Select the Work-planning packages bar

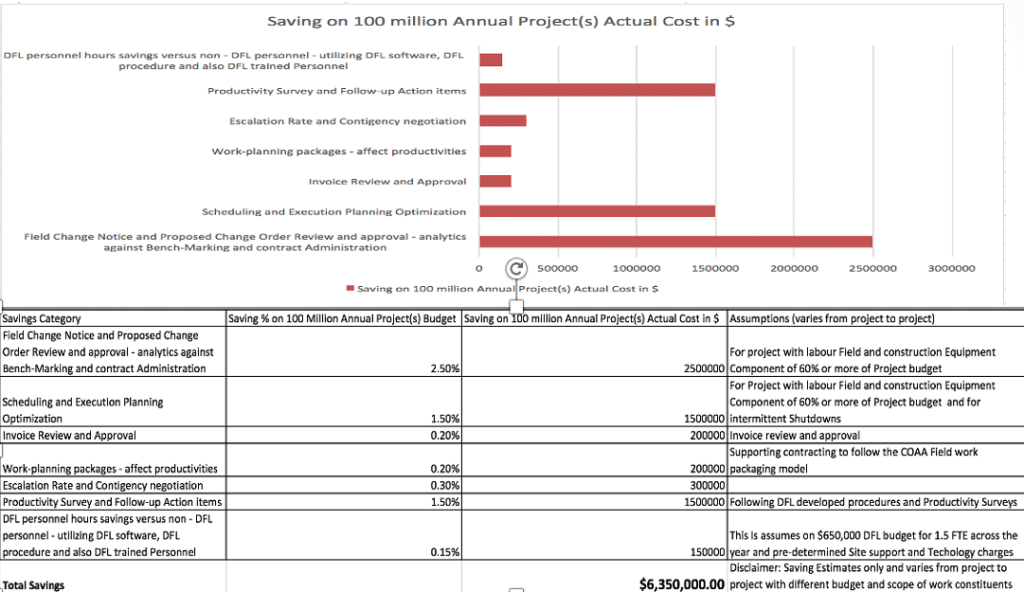click(495, 151)
